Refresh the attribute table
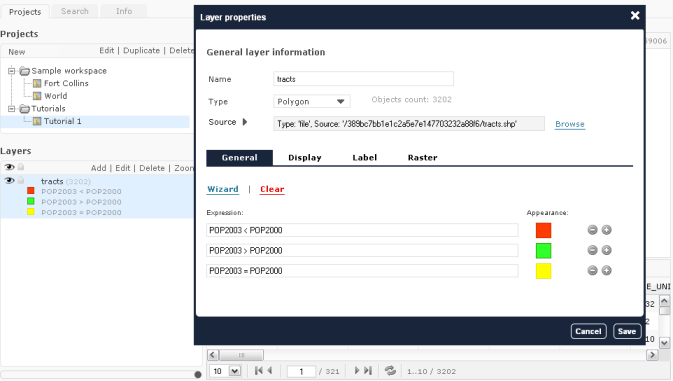The width and height of the screenshot is (673, 381). point(390,370)
